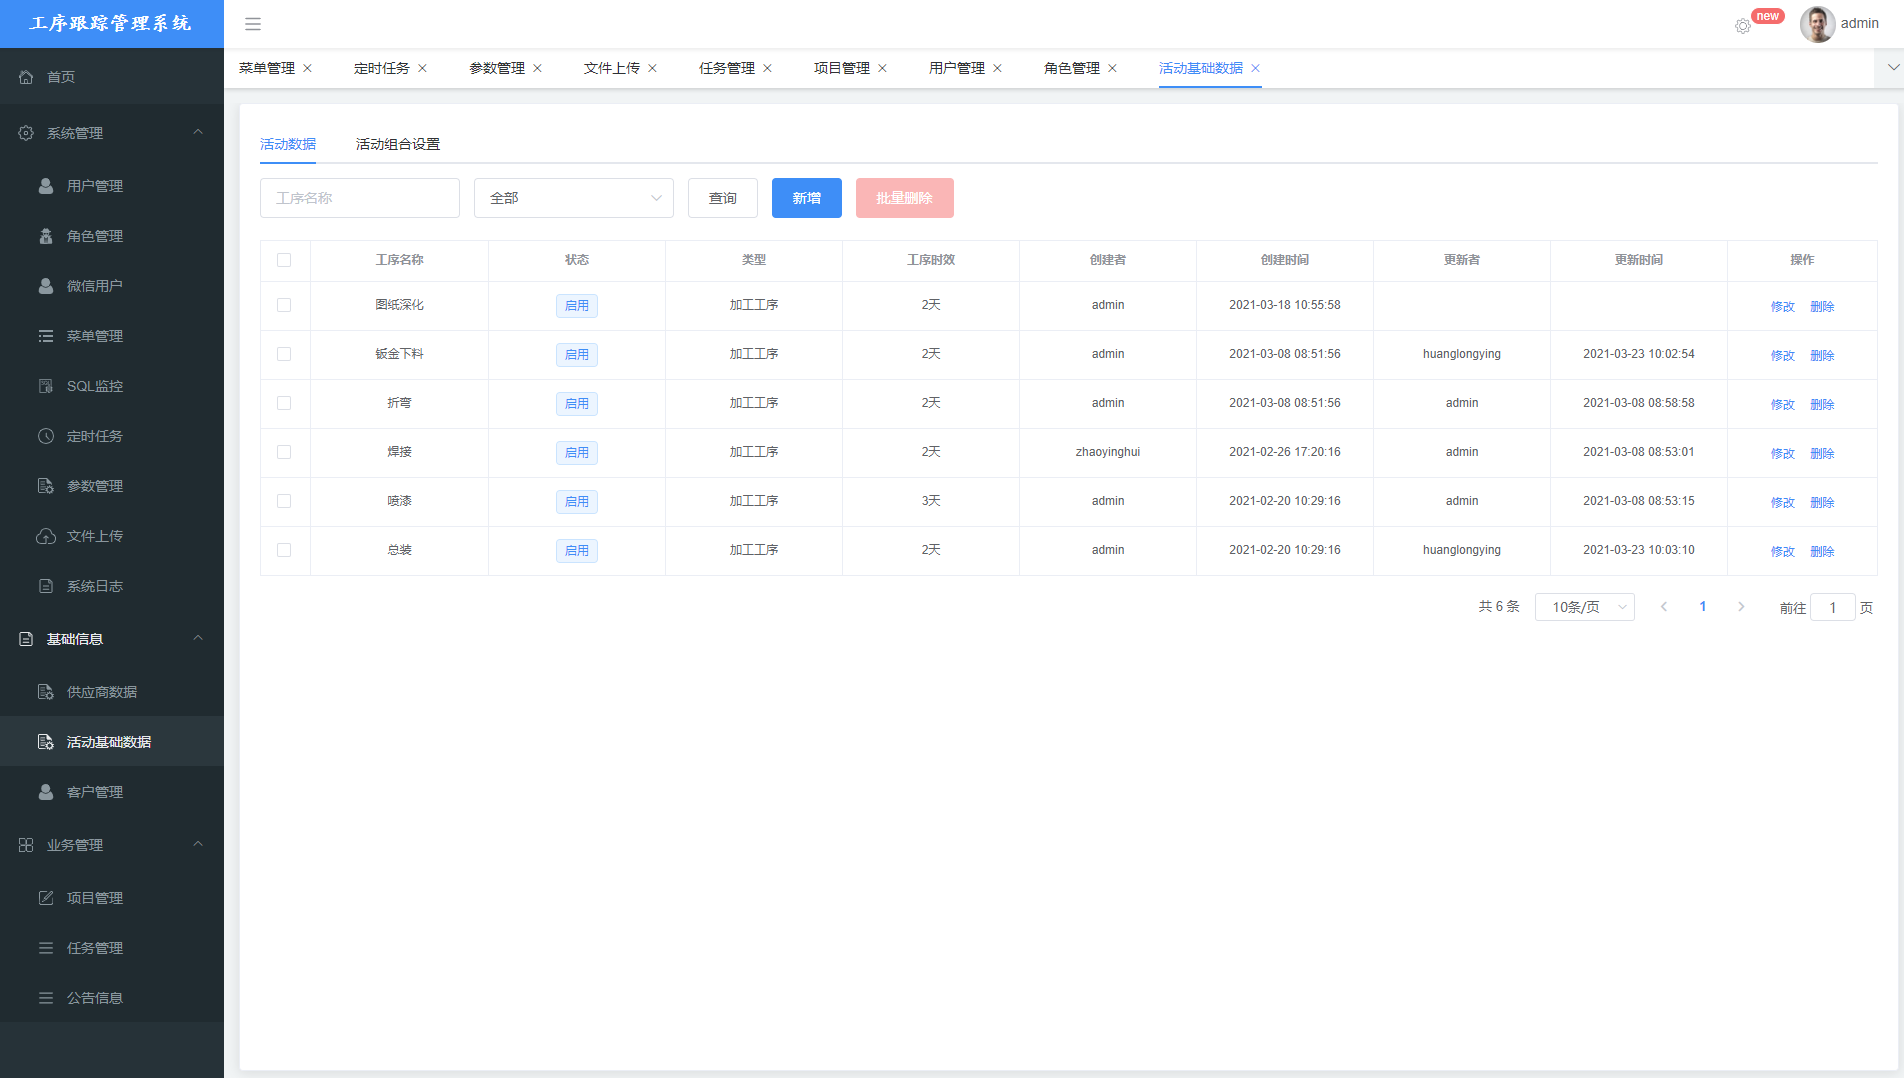The image size is (1904, 1078).
Task: Click 删除 link in the 图纸深化 row
Action: 1822,307
